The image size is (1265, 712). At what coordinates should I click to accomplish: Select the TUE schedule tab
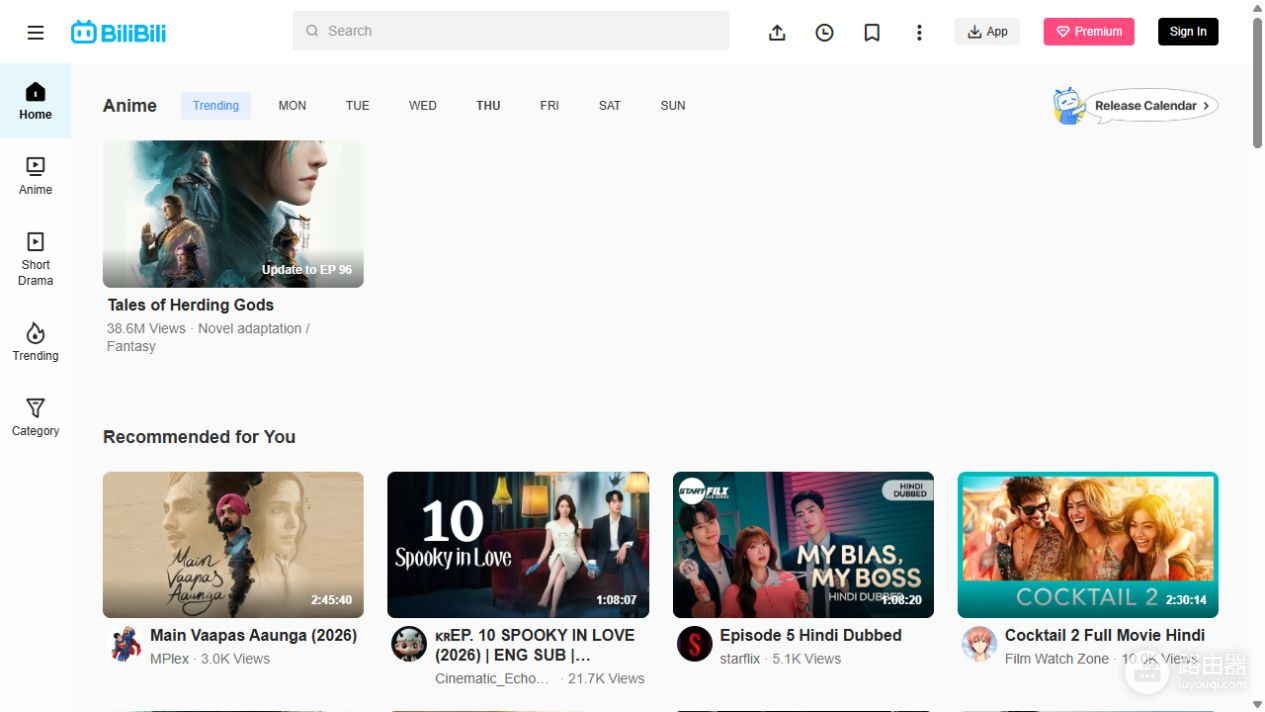pyautogui.click(x=357, y=105)
